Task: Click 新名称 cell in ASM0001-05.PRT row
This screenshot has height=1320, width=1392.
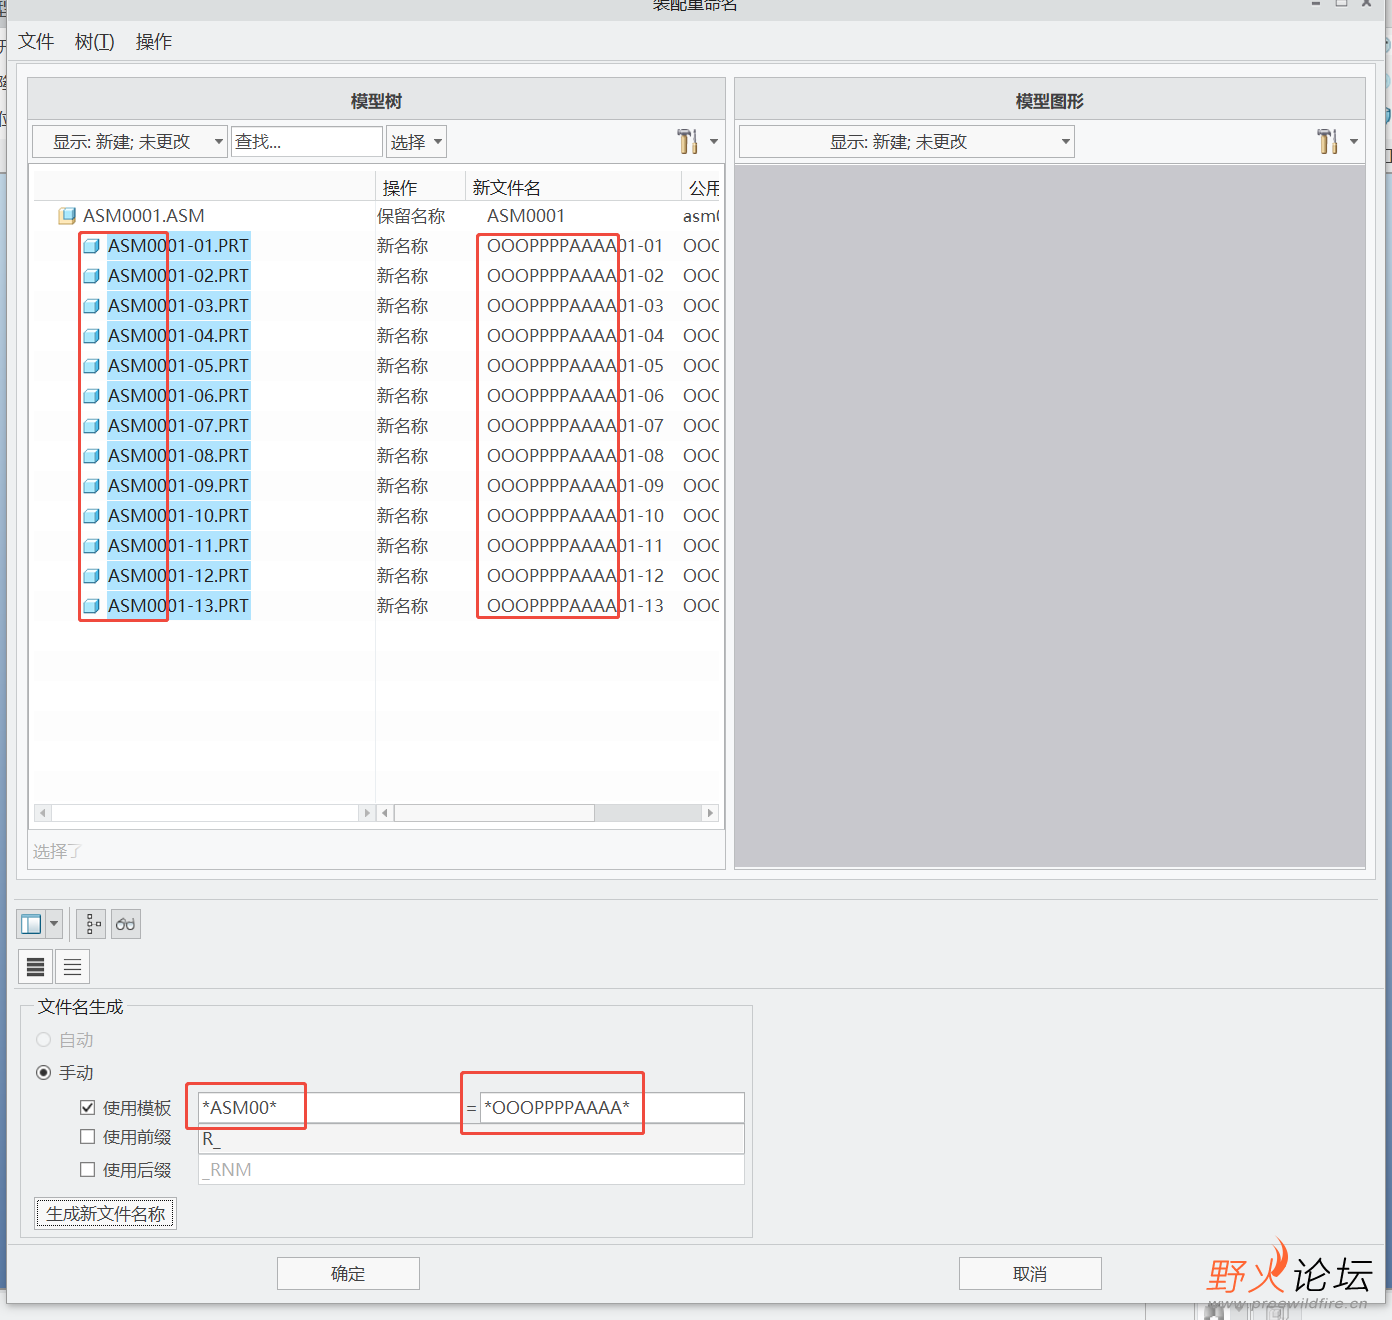Action: [402, 366]
